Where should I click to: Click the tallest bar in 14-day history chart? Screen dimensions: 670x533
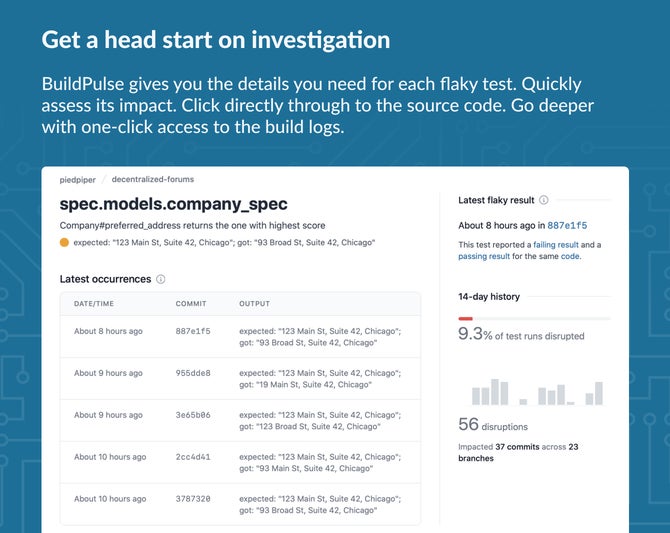(494, 392)
